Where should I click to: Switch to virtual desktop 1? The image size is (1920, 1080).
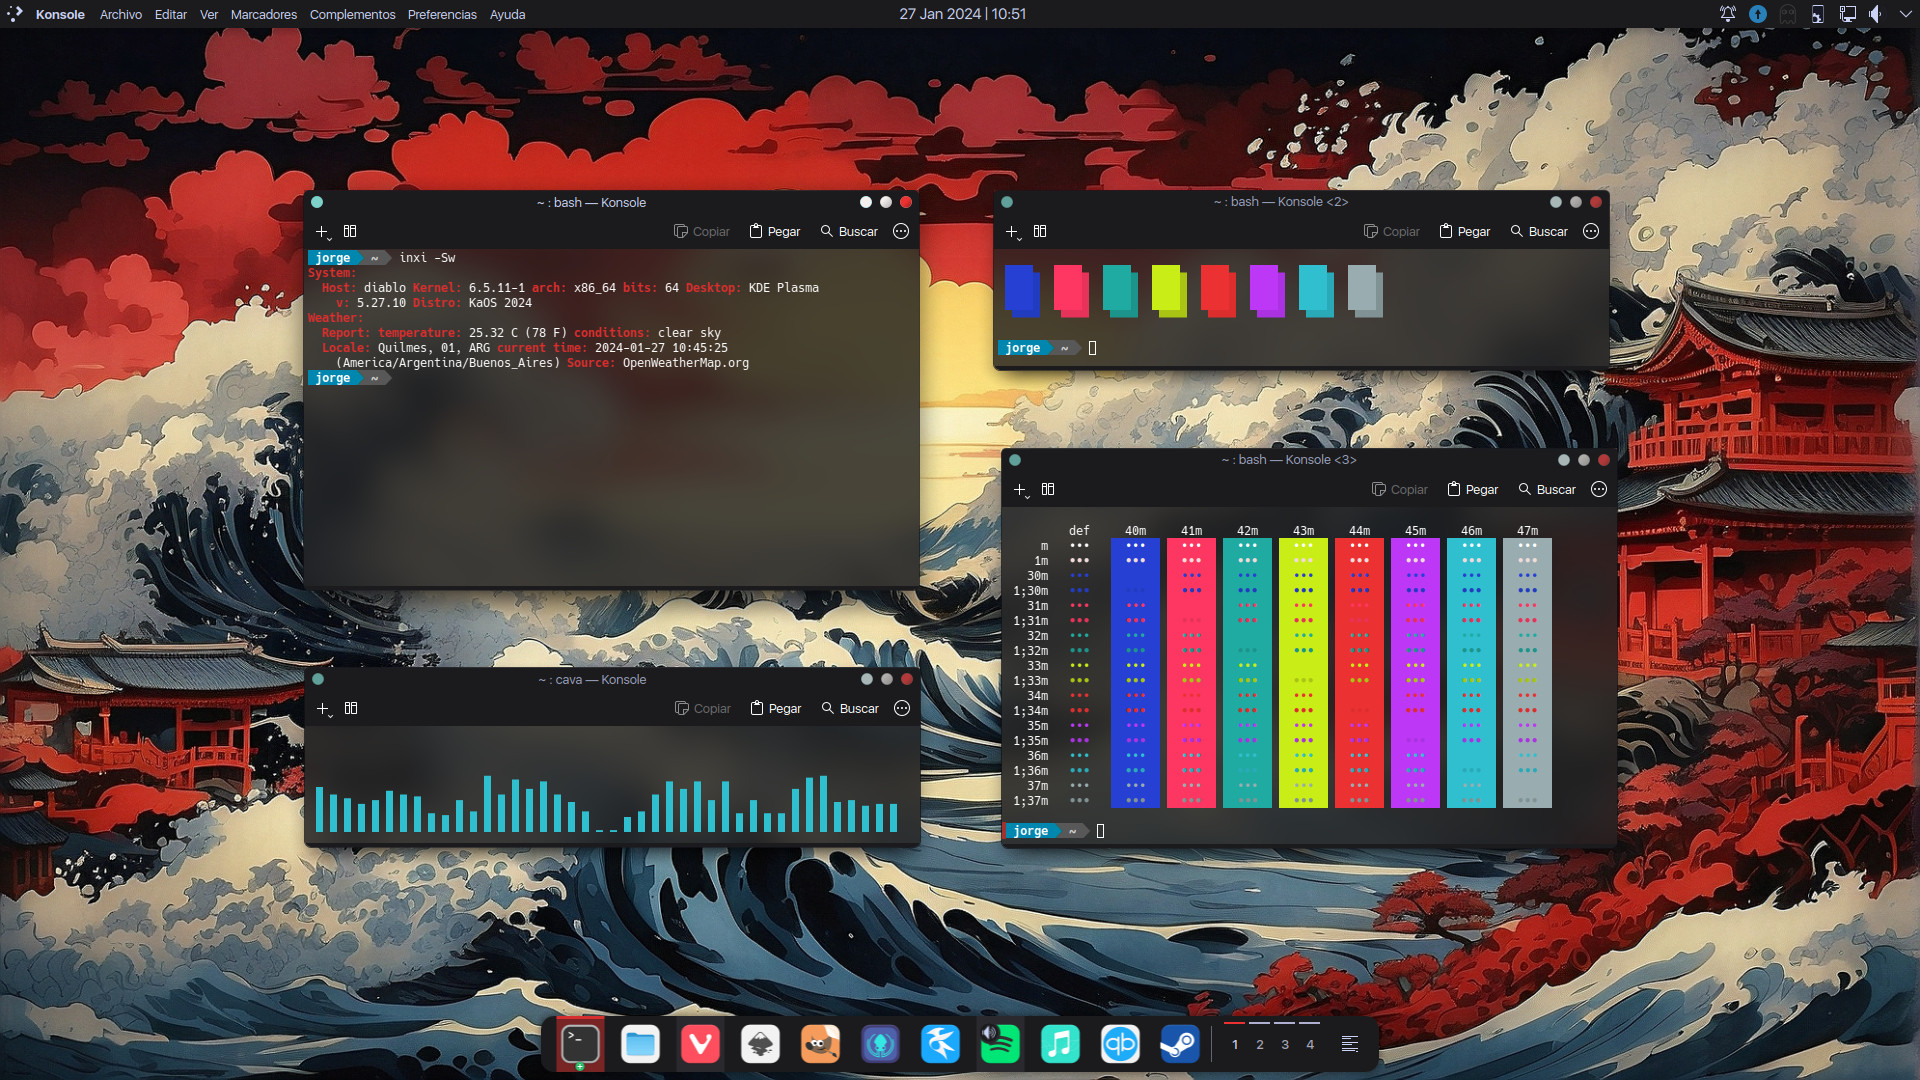point(1235,1044)
